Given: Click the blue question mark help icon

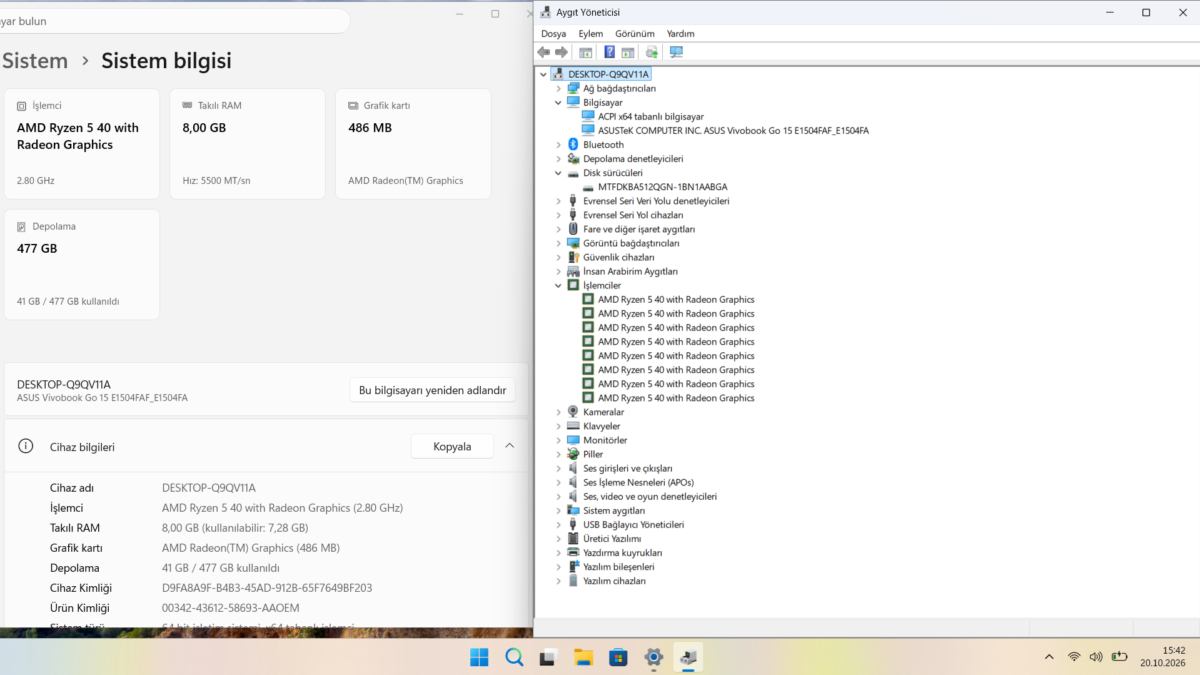Looking at the screenshot, I should 609,52.
